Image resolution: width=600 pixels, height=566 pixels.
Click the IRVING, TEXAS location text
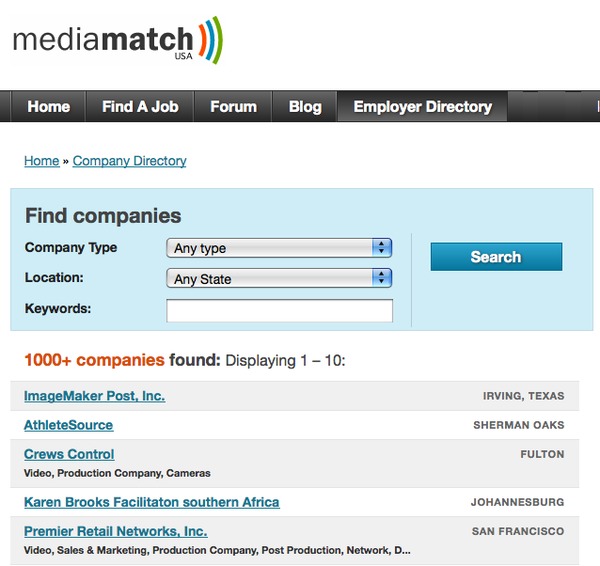click(523, 396)
